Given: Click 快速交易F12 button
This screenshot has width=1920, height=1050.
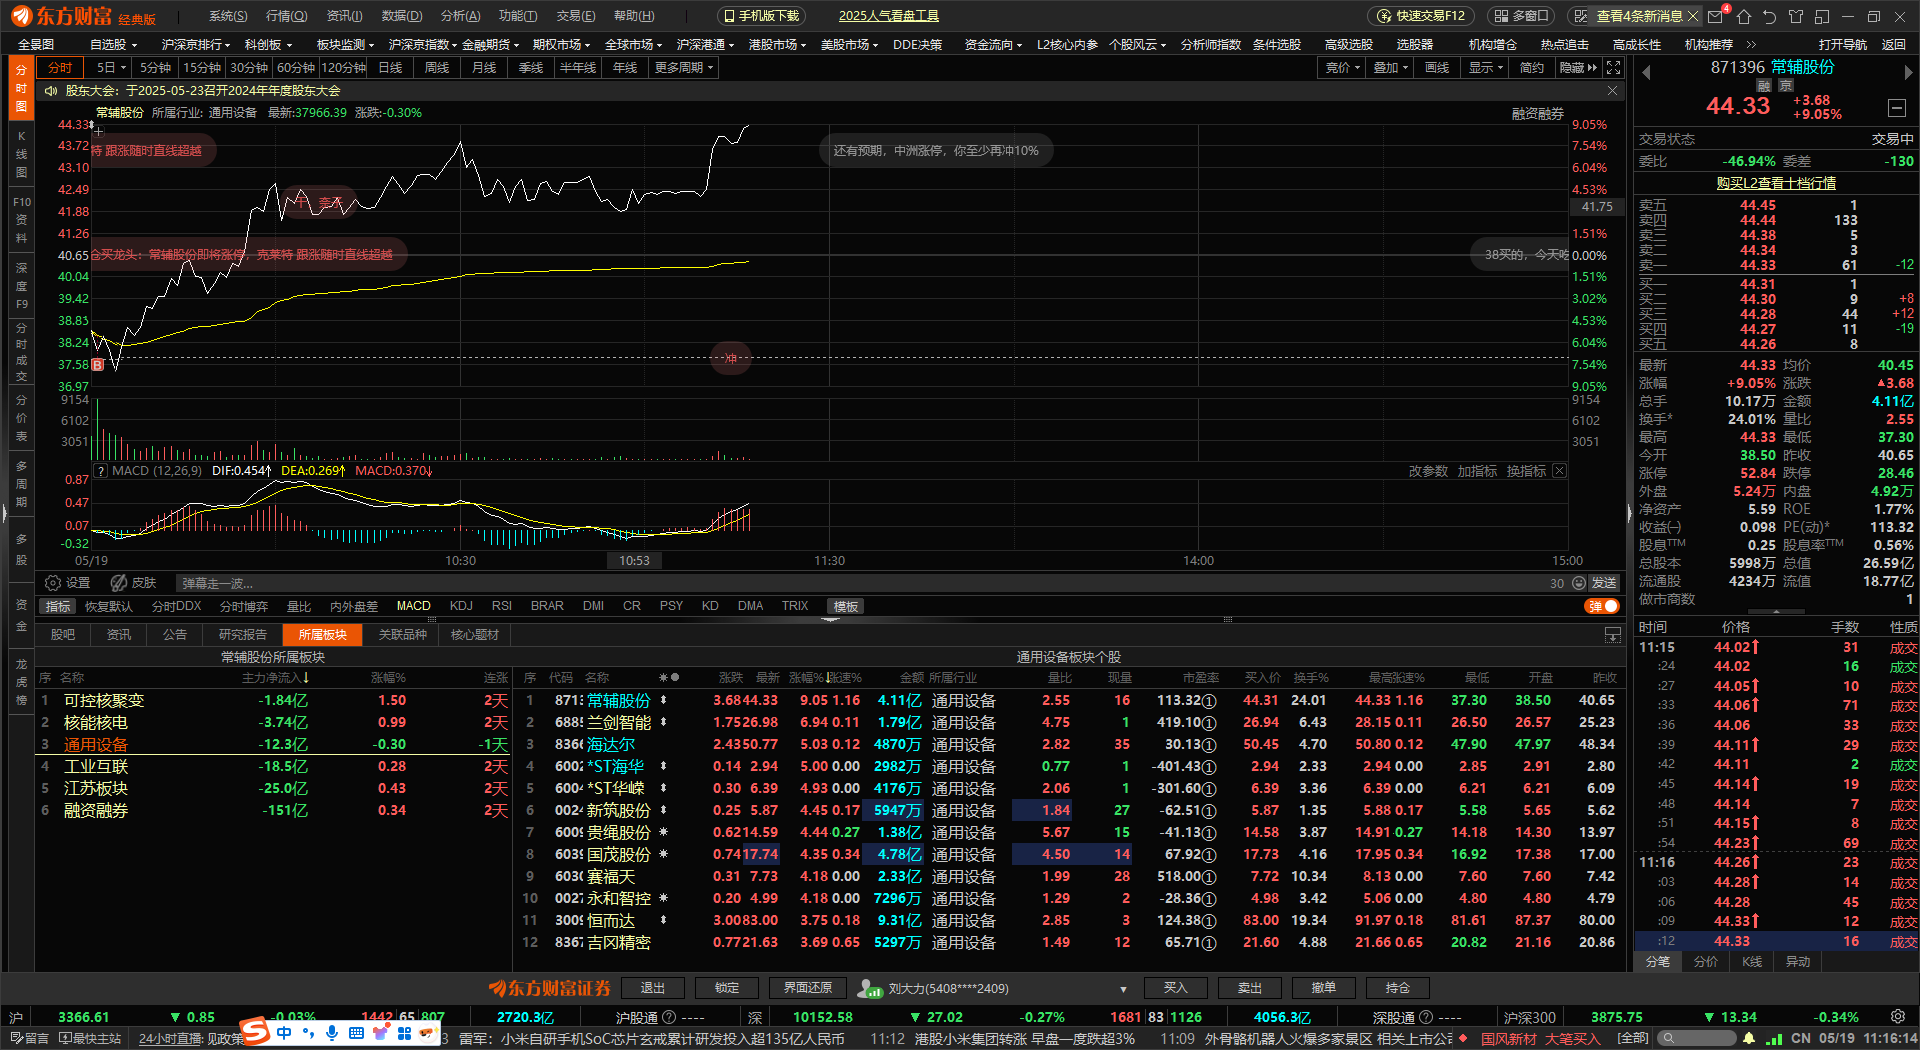Looking at the screenshot, I should coord(1421,16).
